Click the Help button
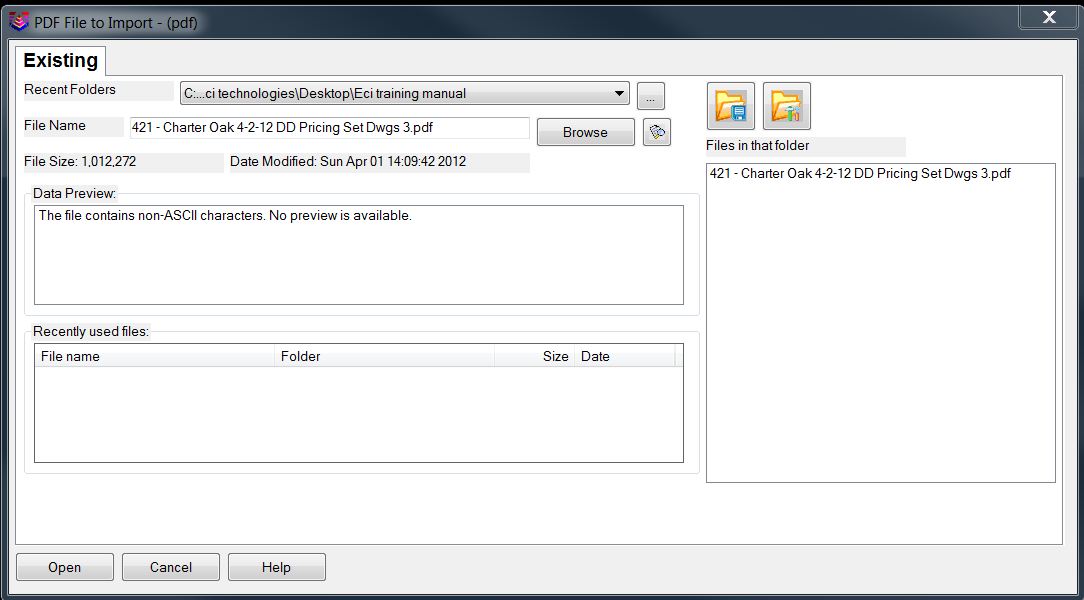 (x=277, y=568)
